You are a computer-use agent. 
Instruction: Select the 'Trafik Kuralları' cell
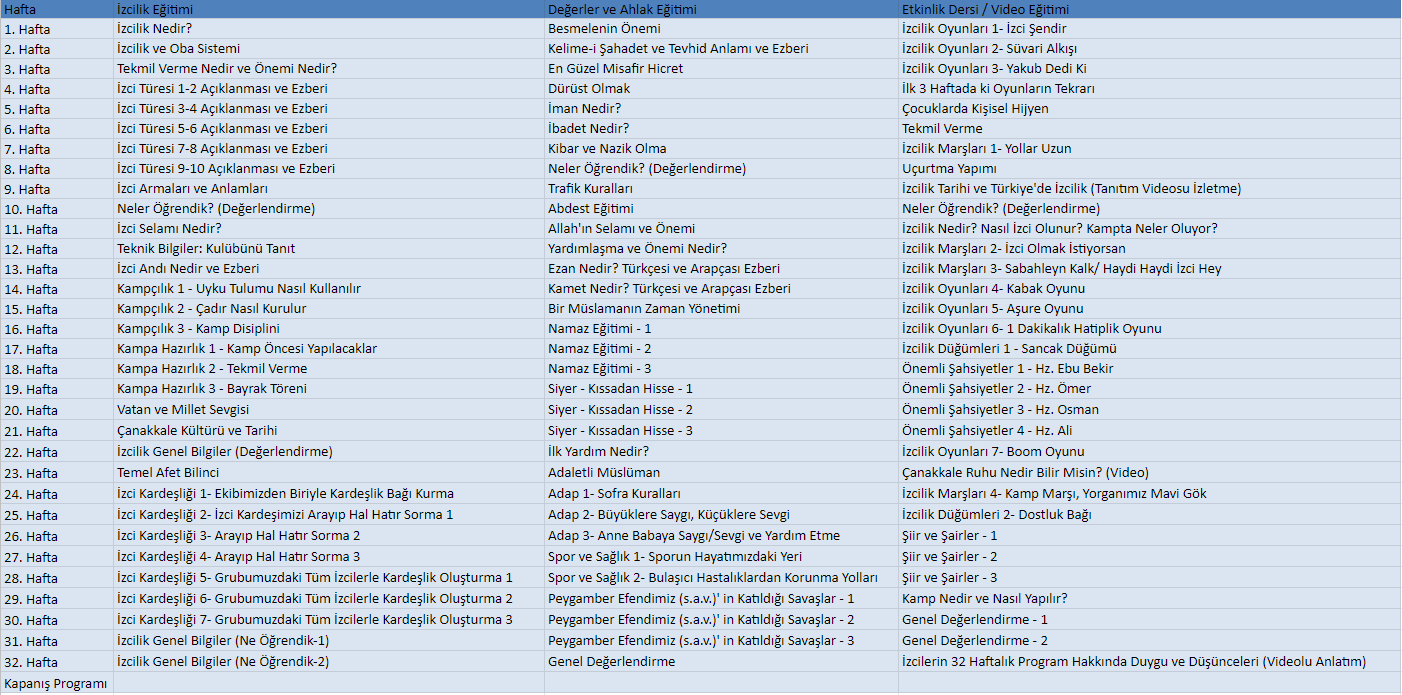point(721,189)
